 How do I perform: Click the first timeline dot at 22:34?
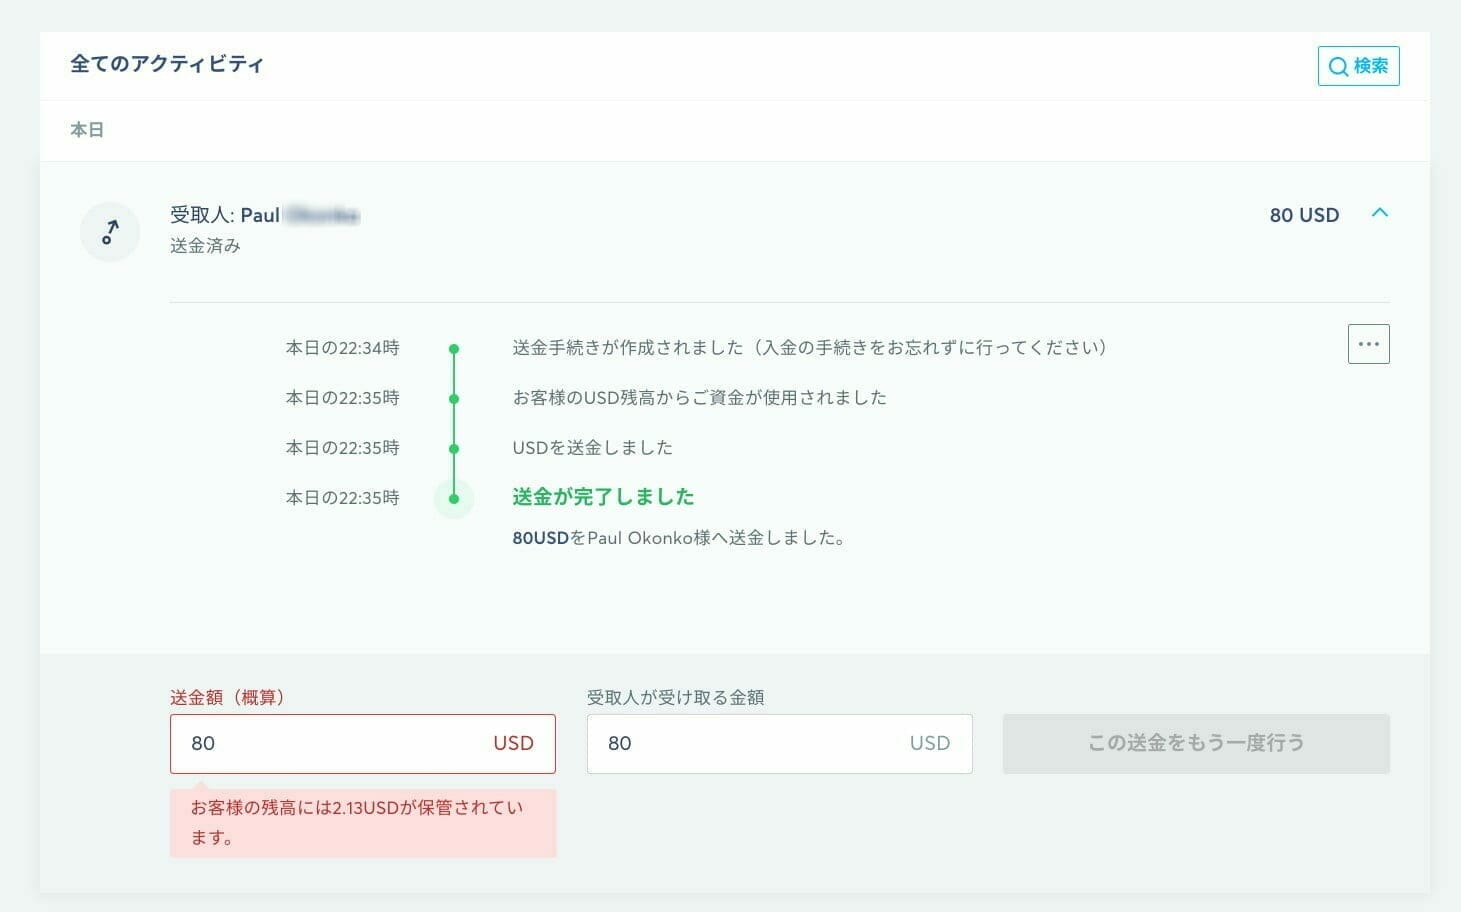(x=454, y=349)
